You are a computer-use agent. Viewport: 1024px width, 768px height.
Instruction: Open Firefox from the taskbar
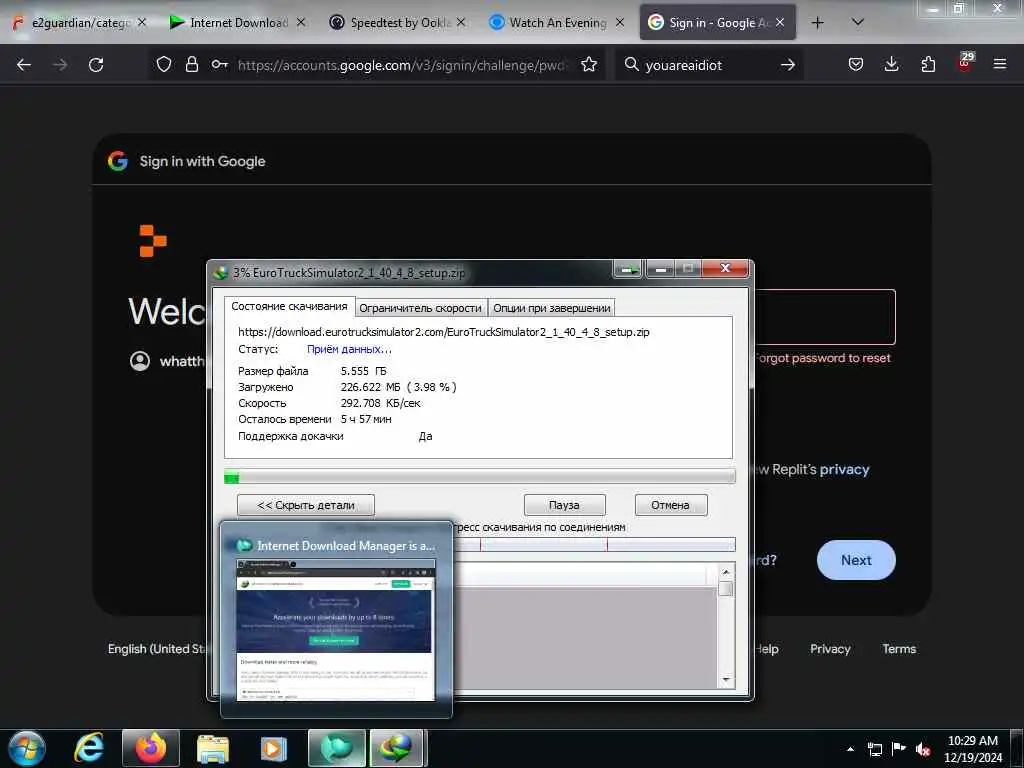pyautogui.click(x=151, y=748)
